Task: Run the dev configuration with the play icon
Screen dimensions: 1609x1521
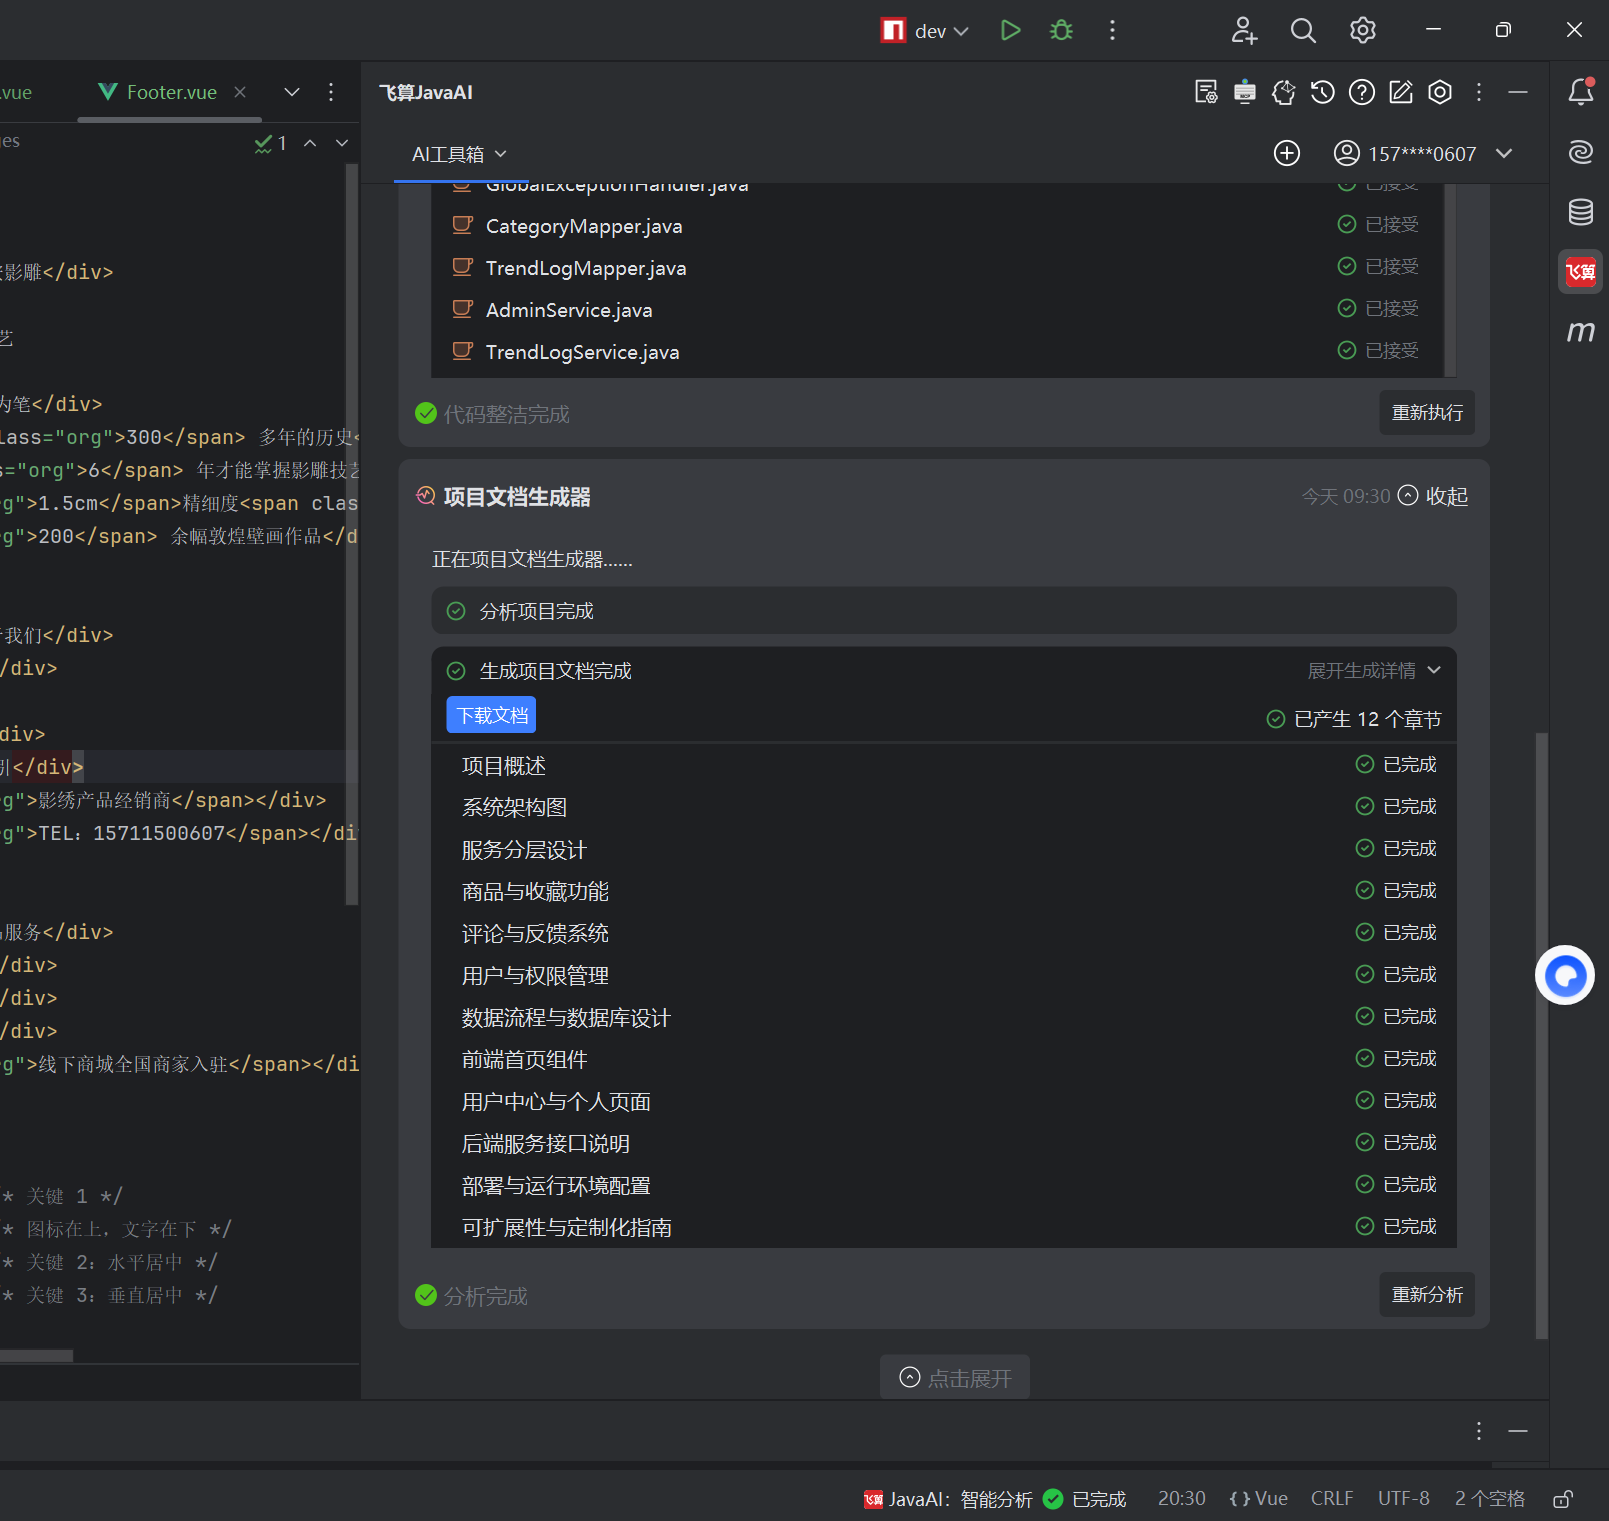Action: (1011, 30)
